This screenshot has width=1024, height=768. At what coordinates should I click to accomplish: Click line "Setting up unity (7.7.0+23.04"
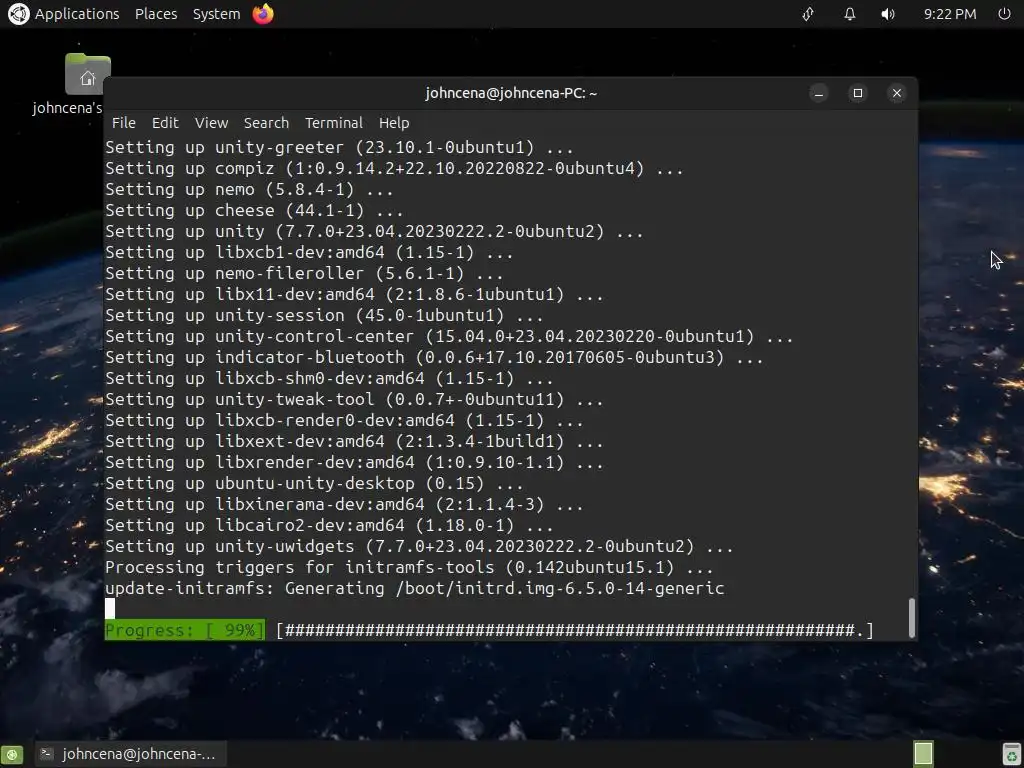[x=374, y=231]
